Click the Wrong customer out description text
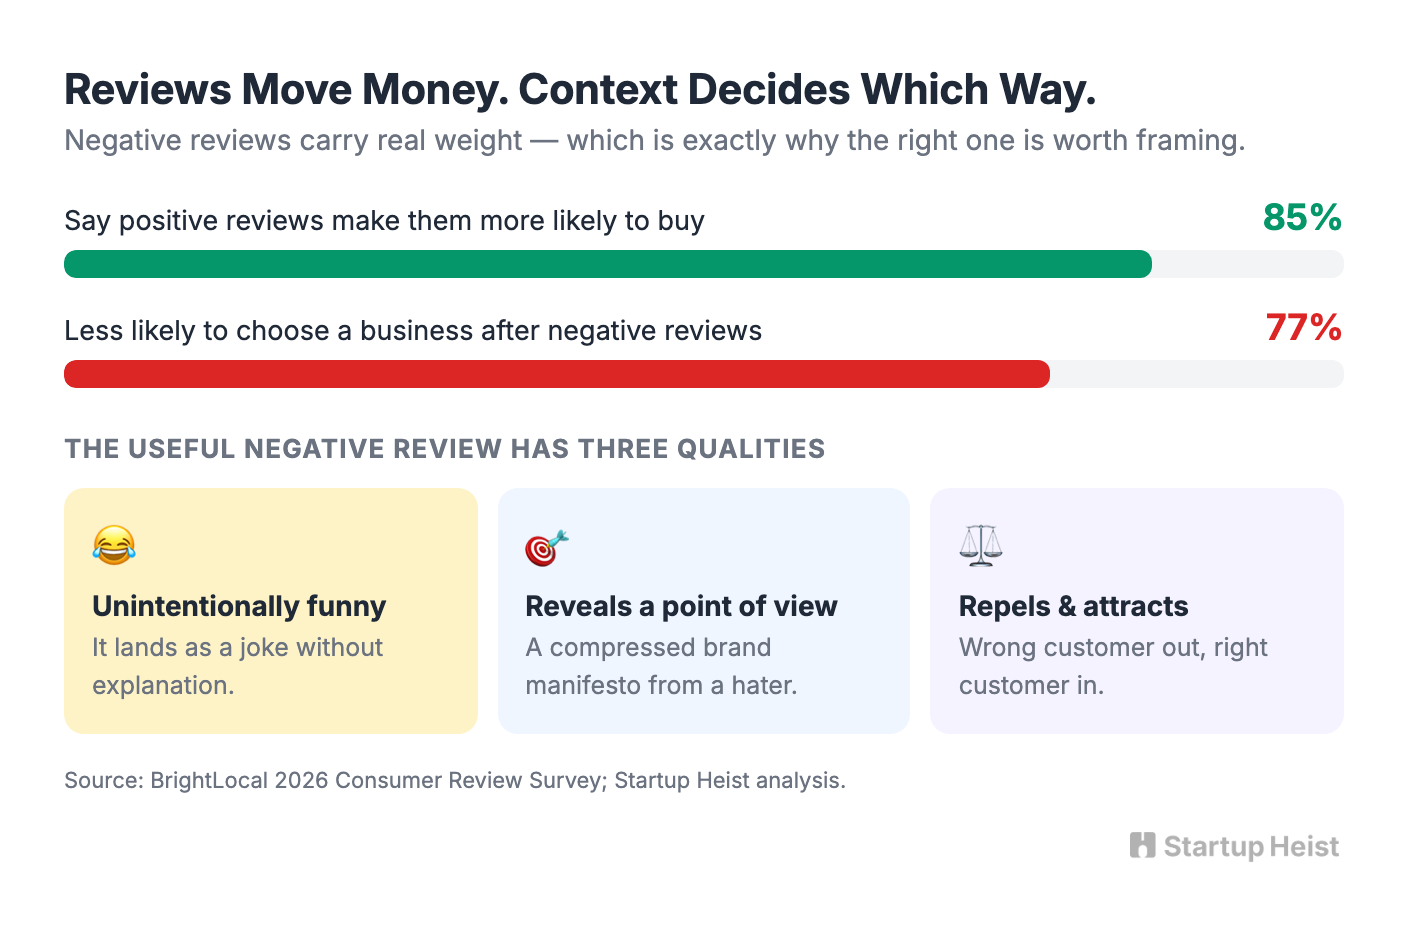Image resolution: width=1408 pixels, height=930 pixels. pos(1113,666)
